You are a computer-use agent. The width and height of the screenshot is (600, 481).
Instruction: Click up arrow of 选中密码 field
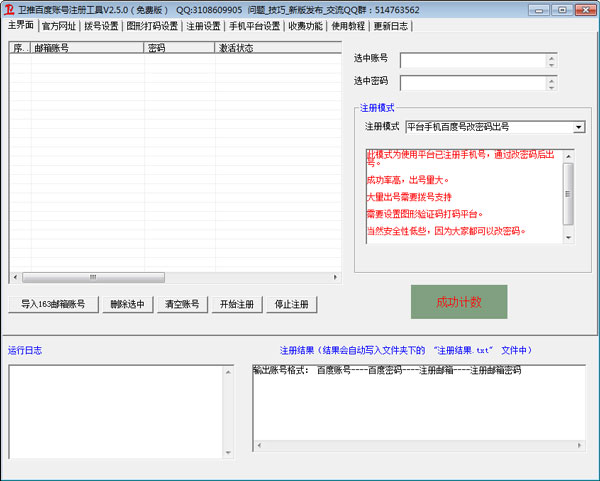(x=551, y=80)
